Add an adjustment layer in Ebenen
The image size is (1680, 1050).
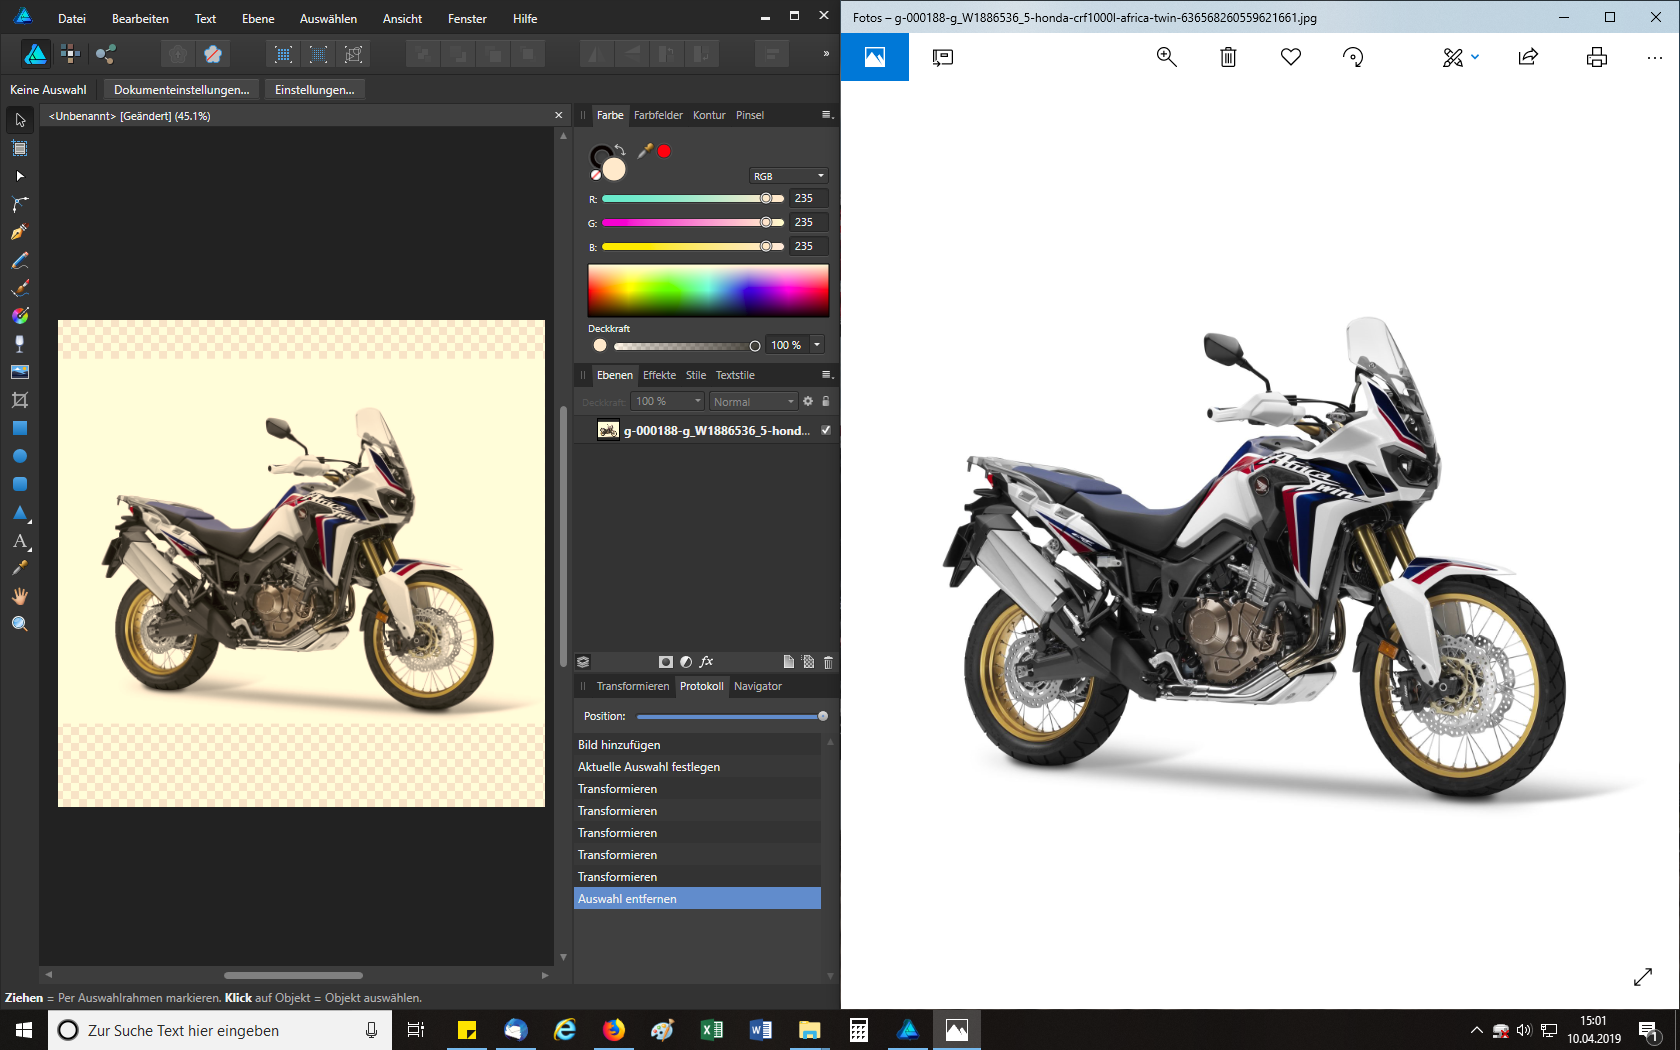[686, 662]
